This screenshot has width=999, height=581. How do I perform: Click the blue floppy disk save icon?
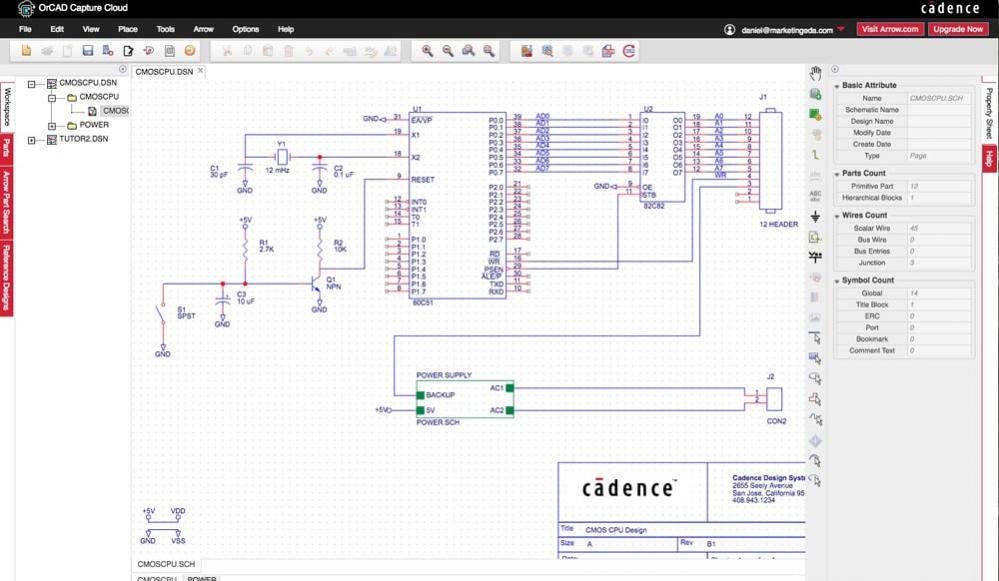pyautogui.click(x=88, y=51)
